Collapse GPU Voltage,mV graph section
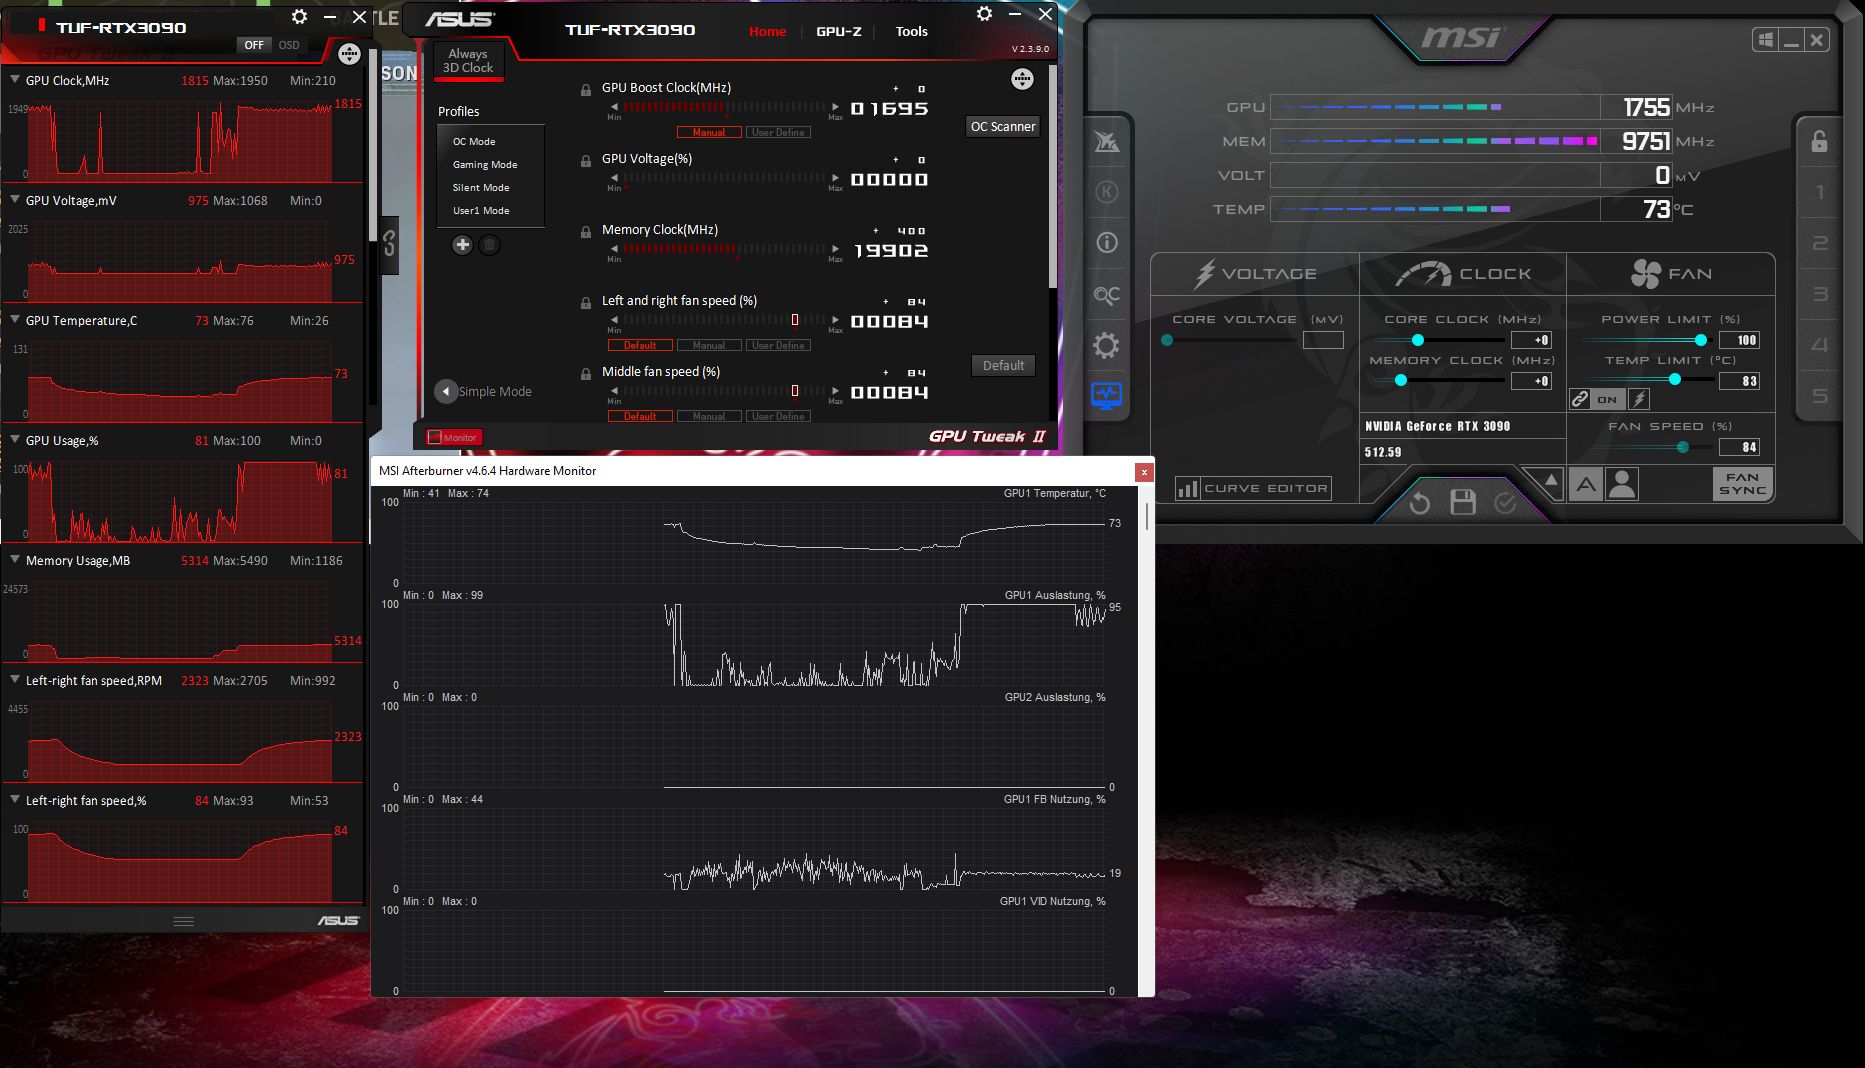This screenshot has height=1068, width=1865. coord(15,199)
